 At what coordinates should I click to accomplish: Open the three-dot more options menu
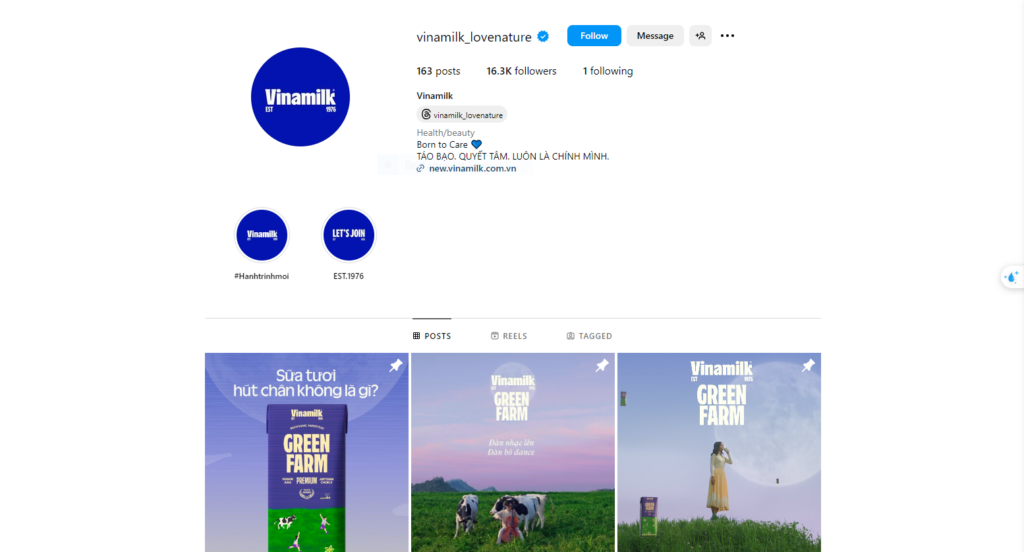(727, 36)
